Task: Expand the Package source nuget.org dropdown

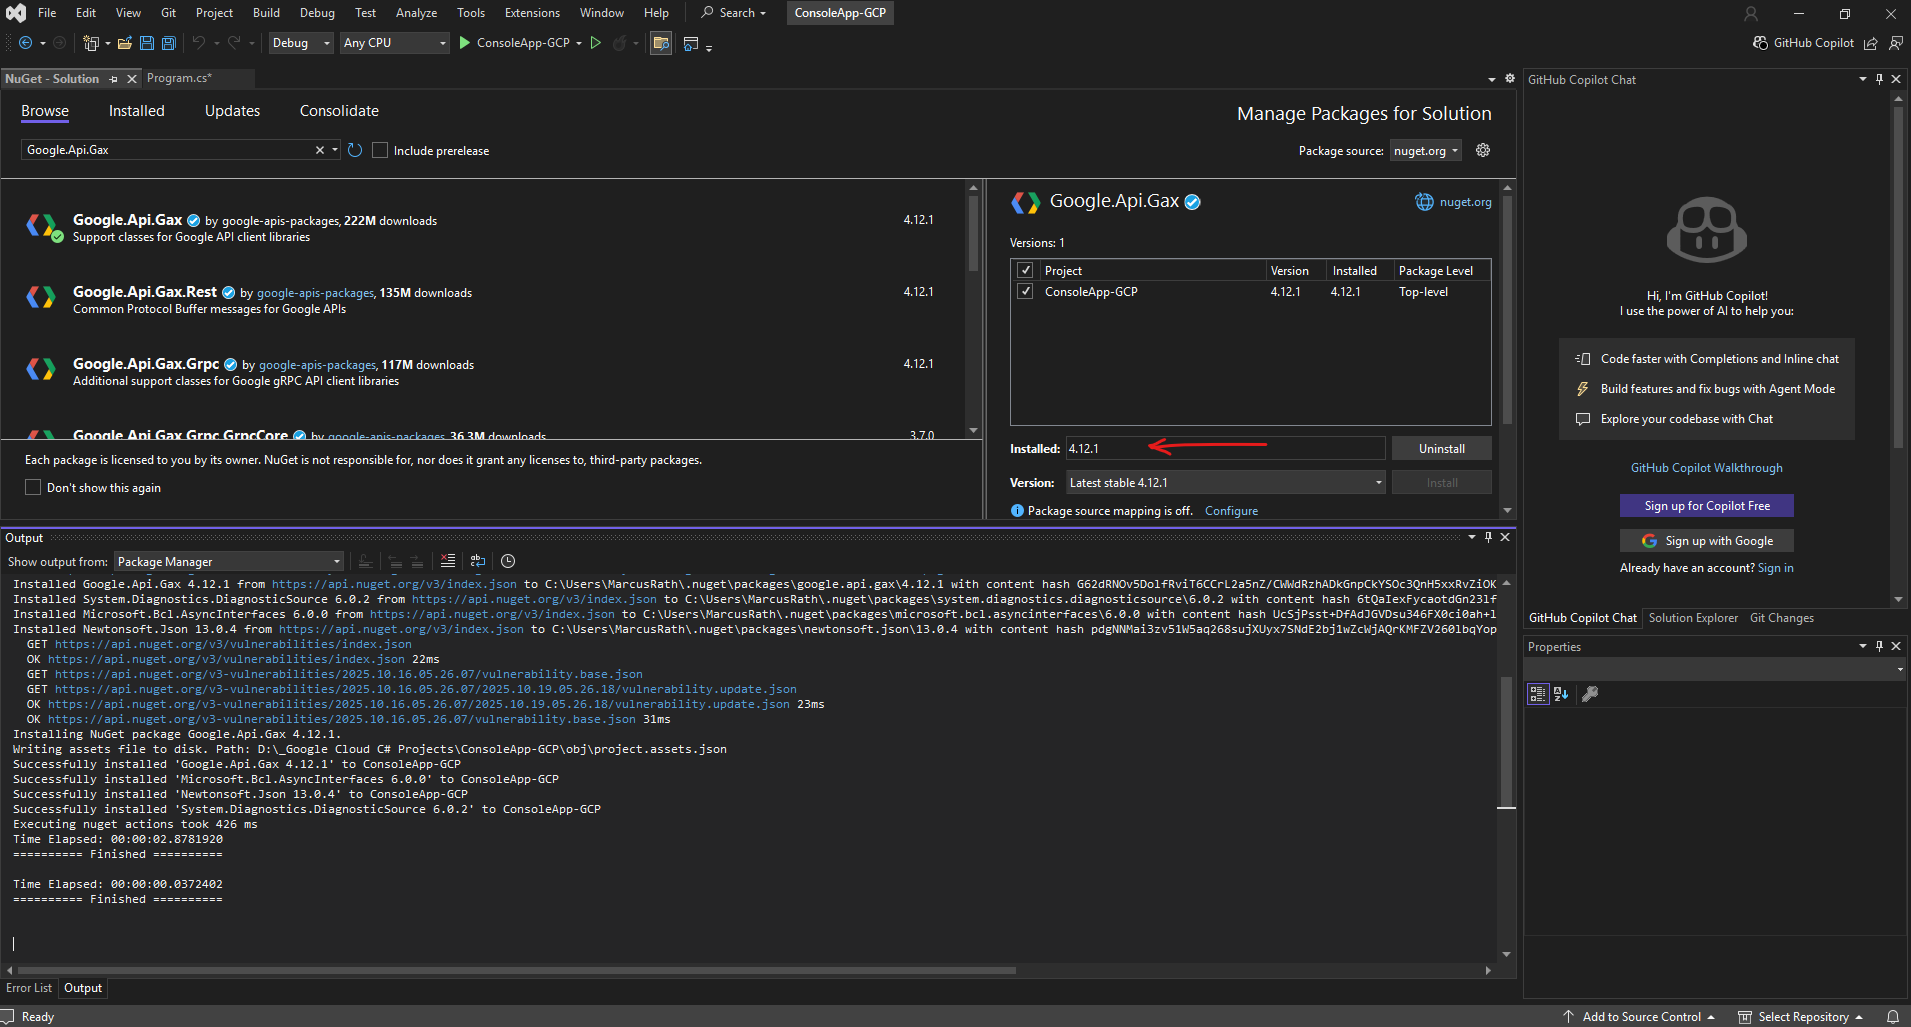Action: [1426, 150]
